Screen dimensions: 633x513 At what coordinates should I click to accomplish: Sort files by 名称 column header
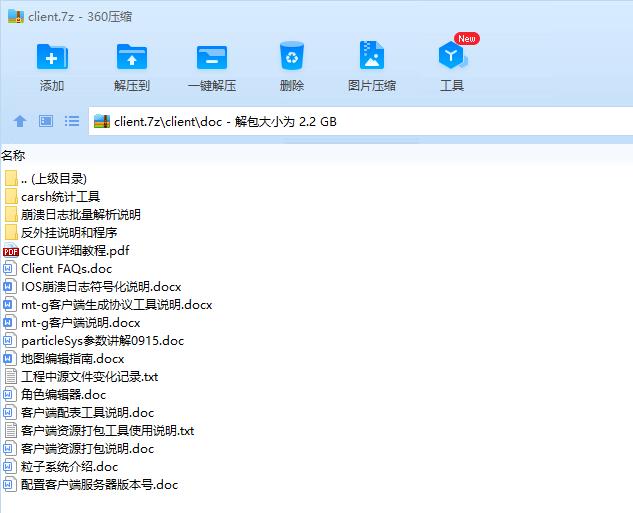(x=14, y=155)
